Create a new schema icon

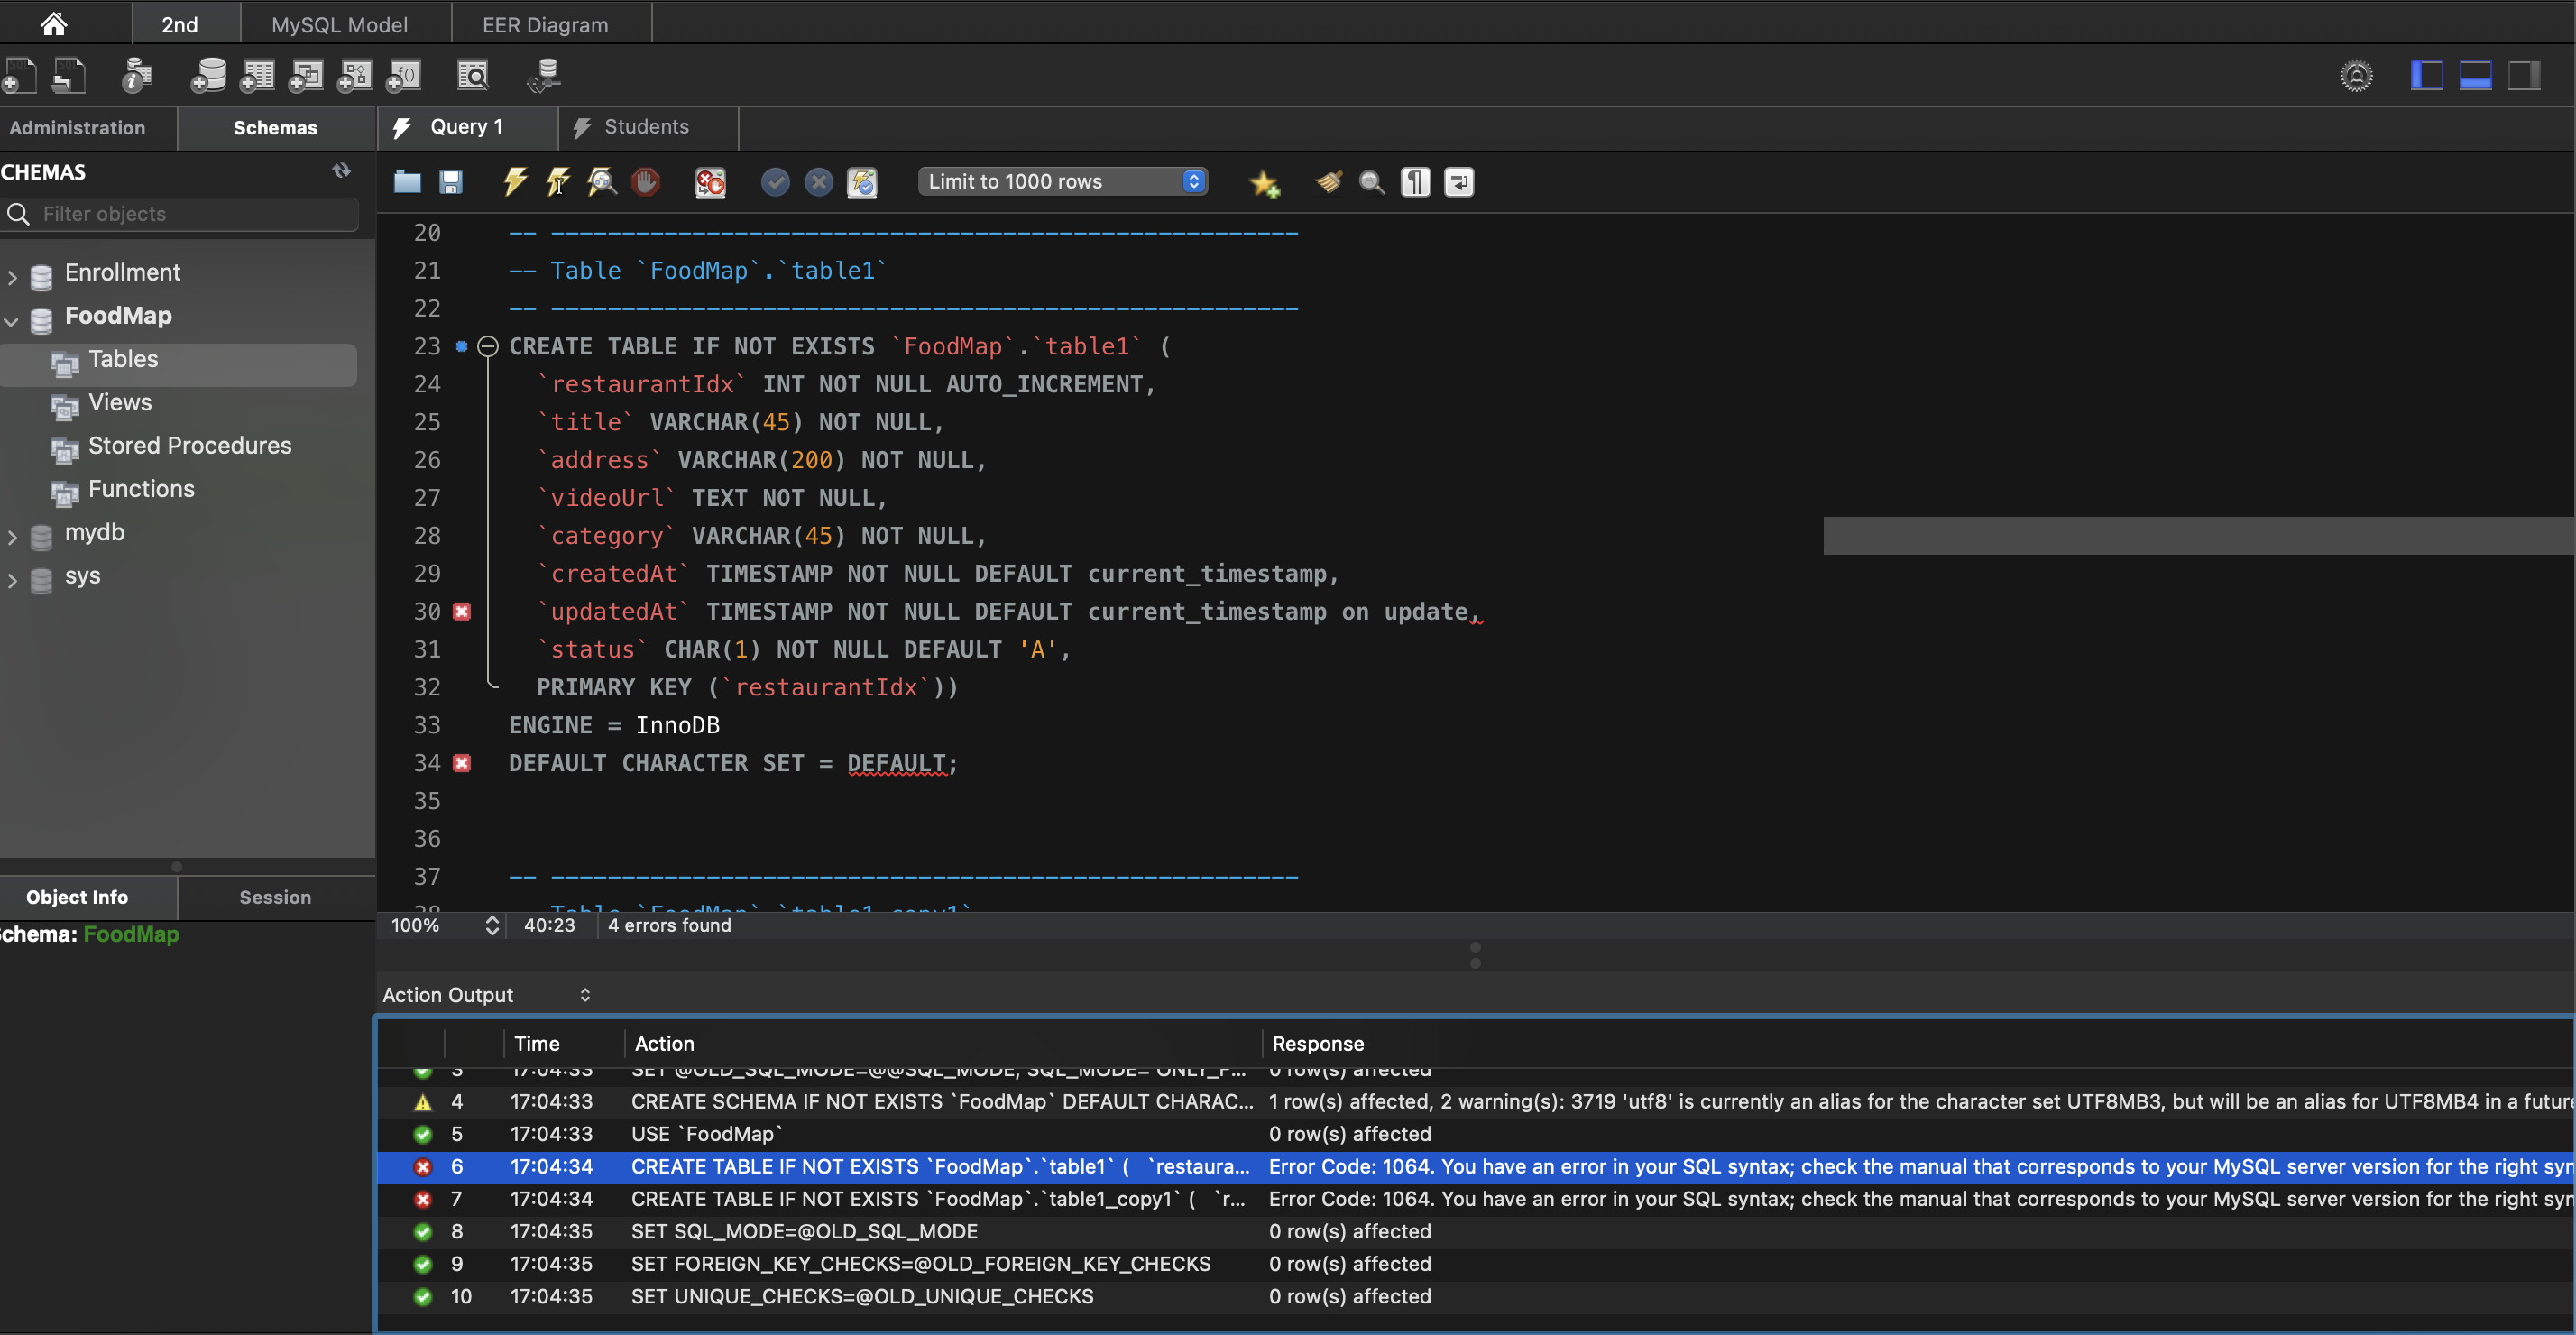click(x=208, y=75)
